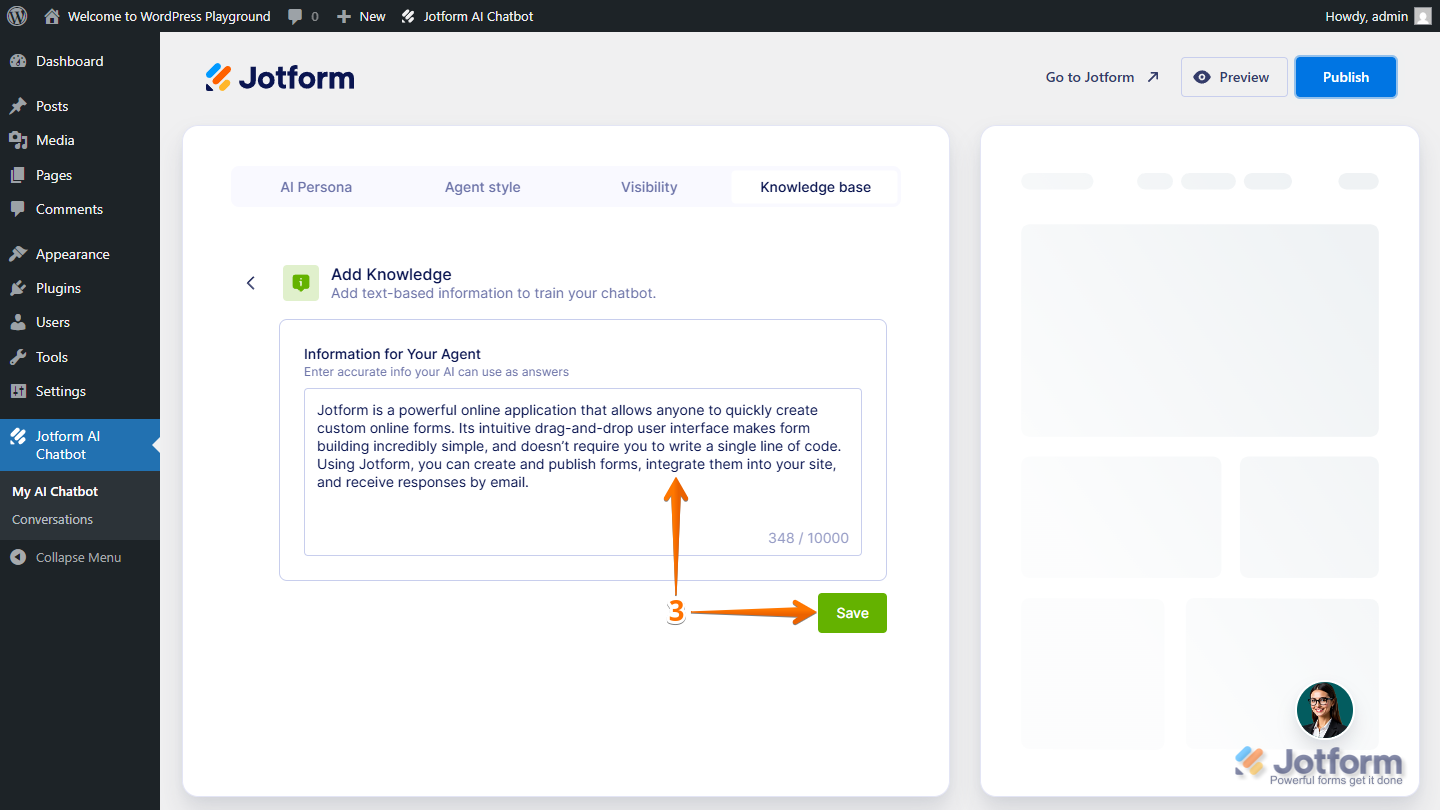Click the blue Publish button
Viewport: 1440px width, 810px height.
click(1346, 77)
